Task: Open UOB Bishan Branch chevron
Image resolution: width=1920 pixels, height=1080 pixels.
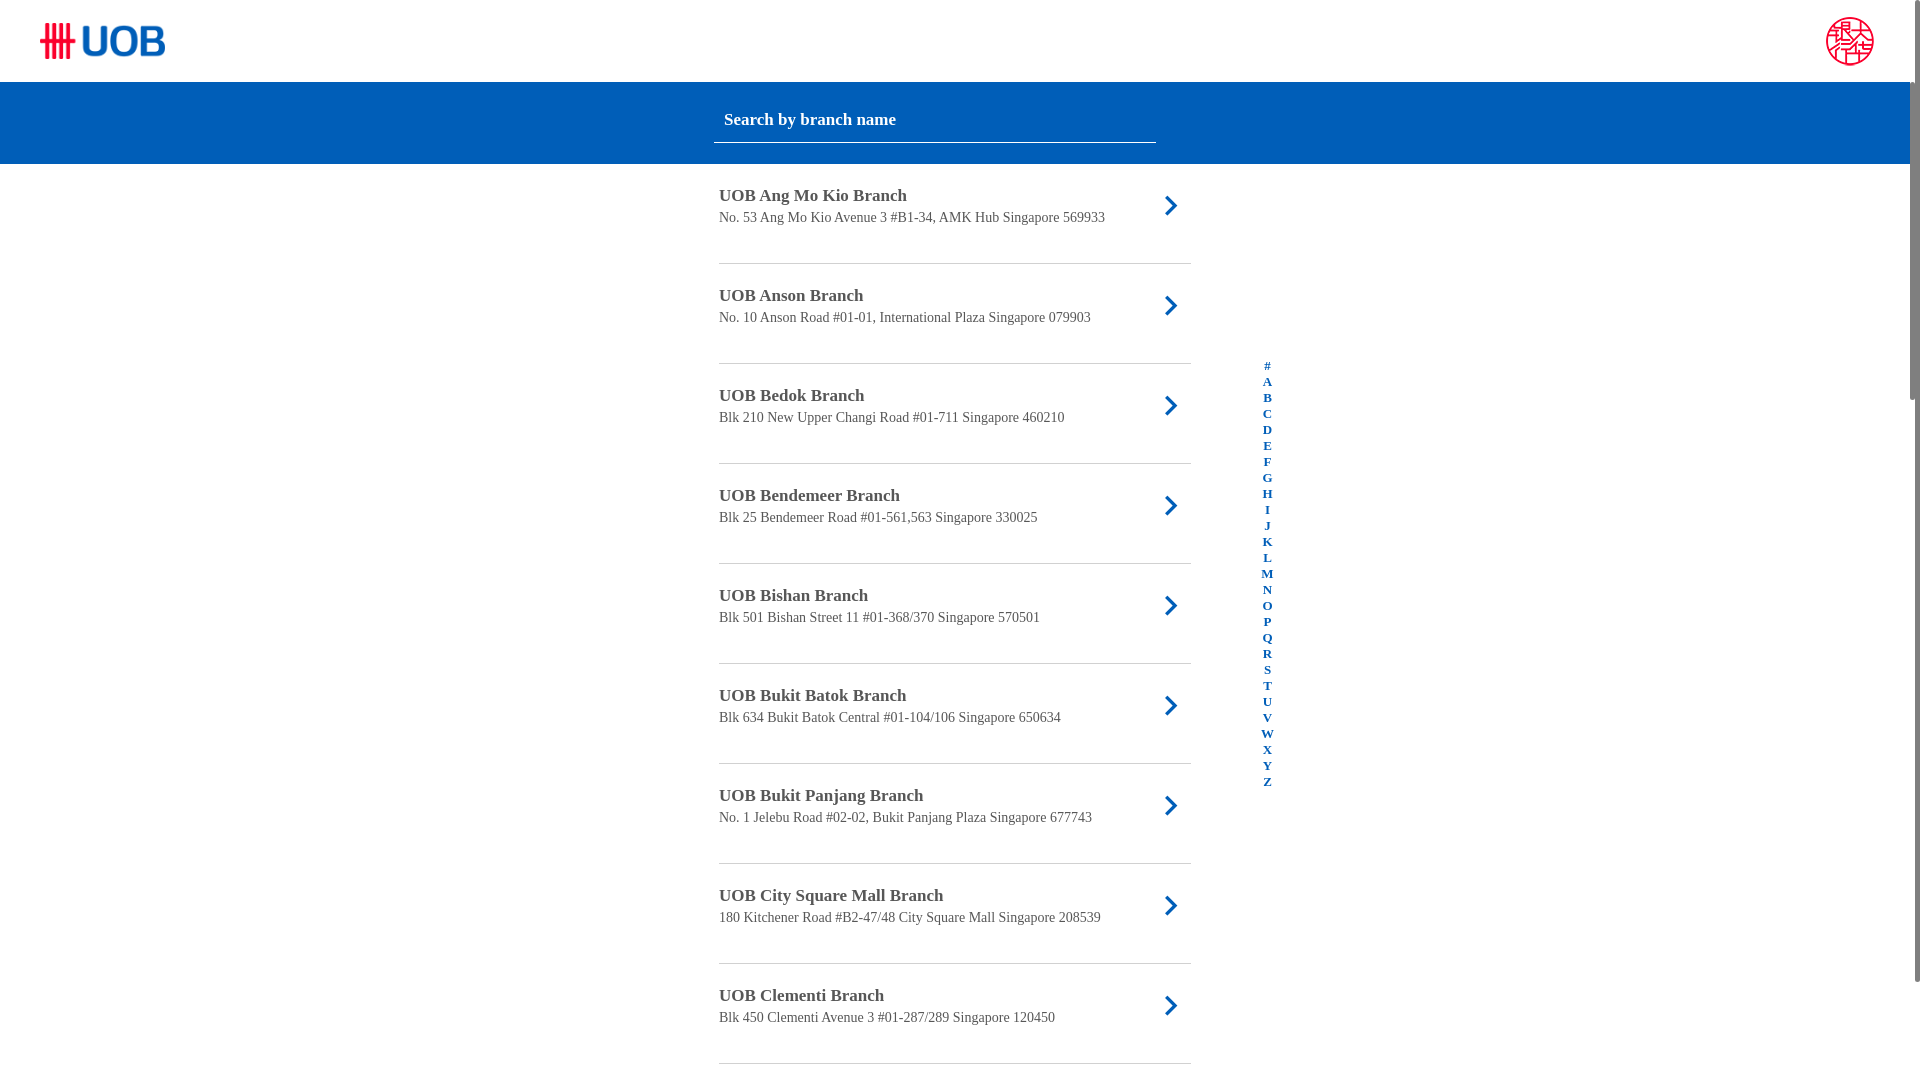Action: (x=1171, y=606)
